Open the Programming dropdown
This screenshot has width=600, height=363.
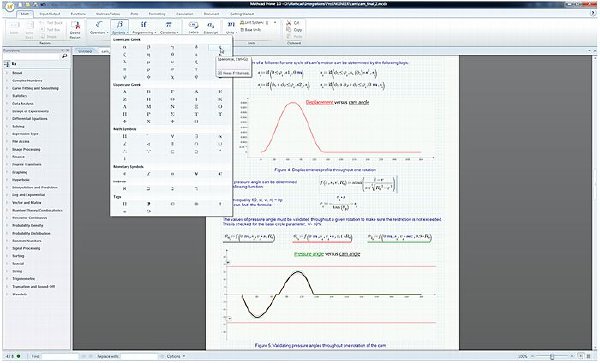tap(143, 28)
